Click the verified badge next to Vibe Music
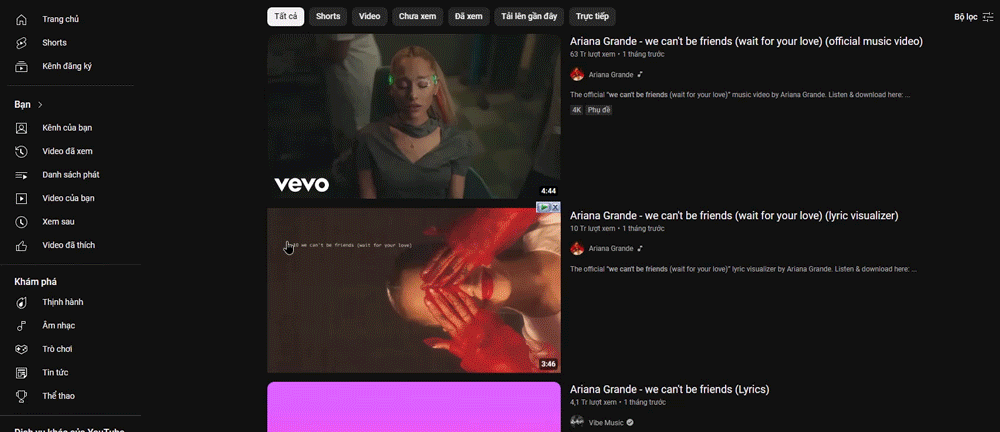1000x432 pixels. tap(629, 422)
